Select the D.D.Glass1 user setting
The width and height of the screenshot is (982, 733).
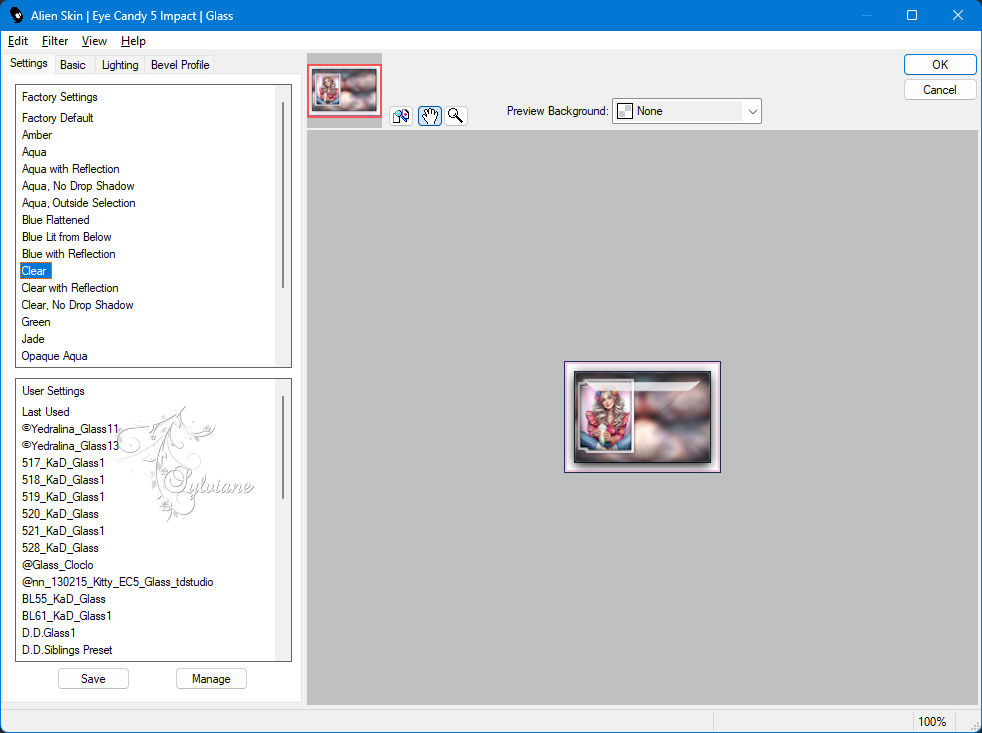(48, 633)
